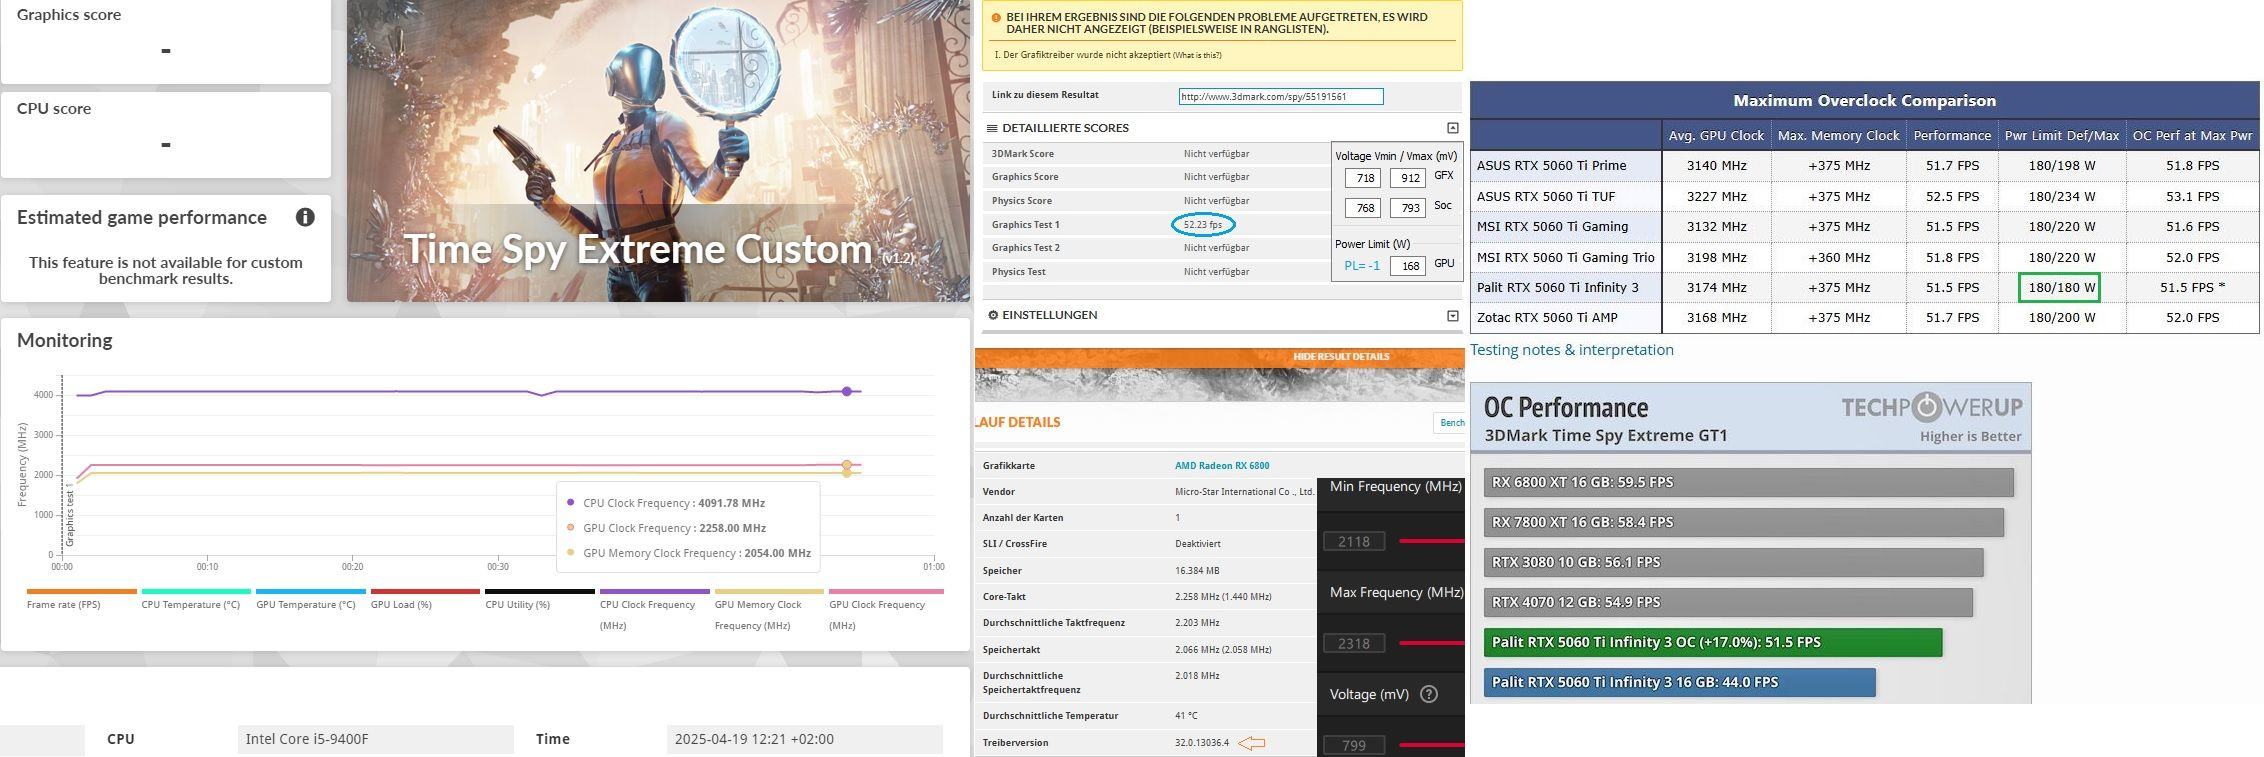Toggle Frame rate (FPS) series in Monitoring legend
The width and height of the screenshot is (2264, 757).
pyautogui.click(x=81, y=599)
